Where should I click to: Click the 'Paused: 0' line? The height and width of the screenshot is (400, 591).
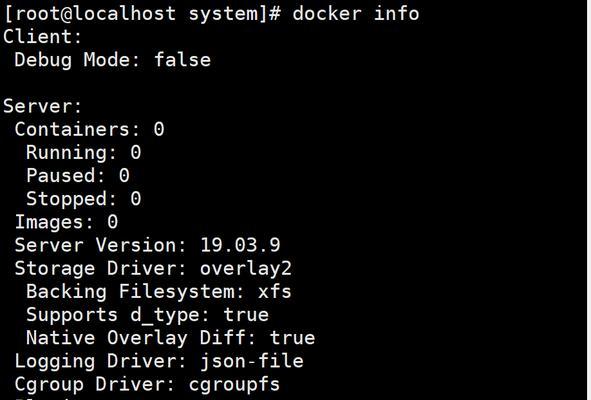[x=78, y=176]
